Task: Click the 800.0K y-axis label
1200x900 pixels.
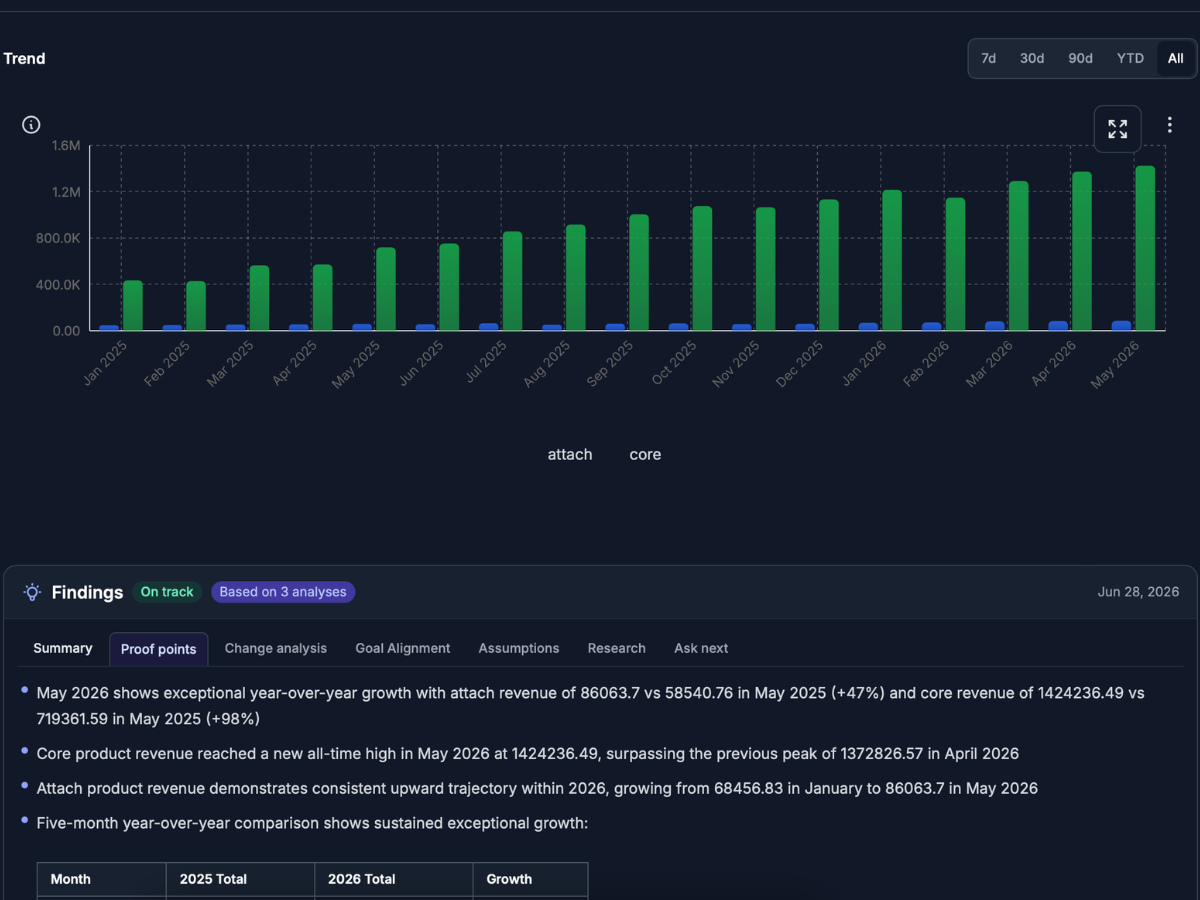Action: pyautogui.click(x=59, y=238)
